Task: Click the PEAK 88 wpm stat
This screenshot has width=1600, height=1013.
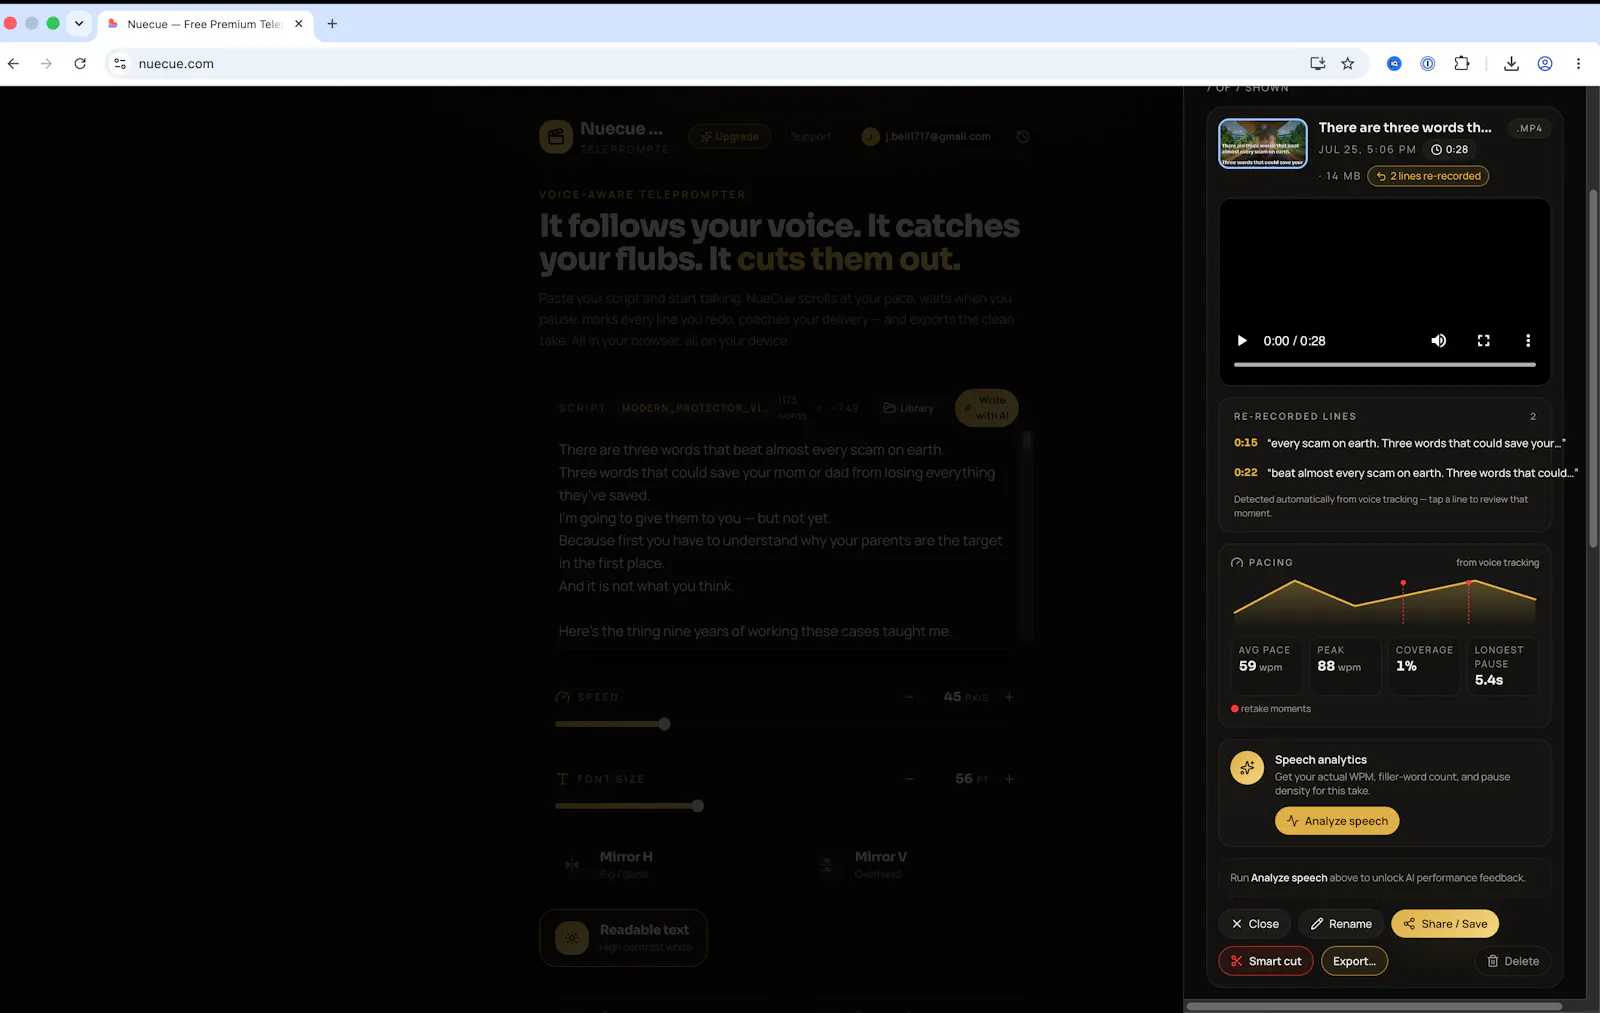Action: pyautogui.click(x=1344, y=665)
